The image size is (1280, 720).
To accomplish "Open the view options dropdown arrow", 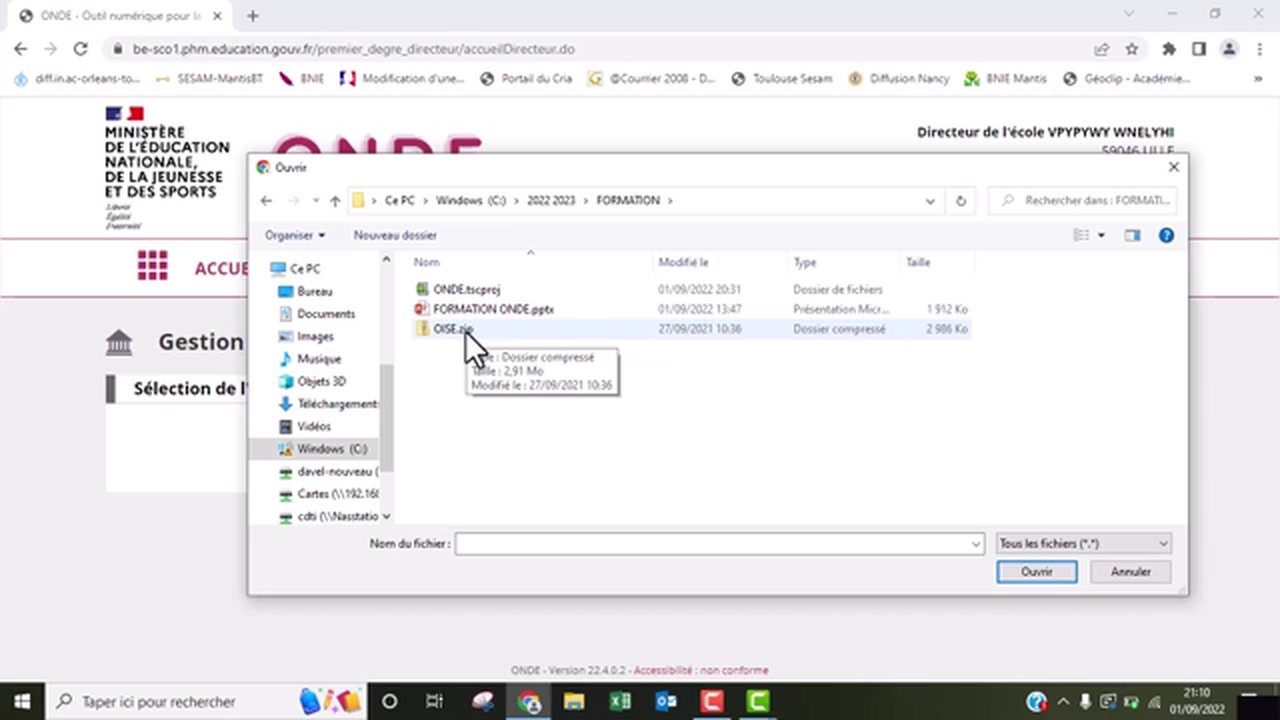I will (x=1102, y=236).
